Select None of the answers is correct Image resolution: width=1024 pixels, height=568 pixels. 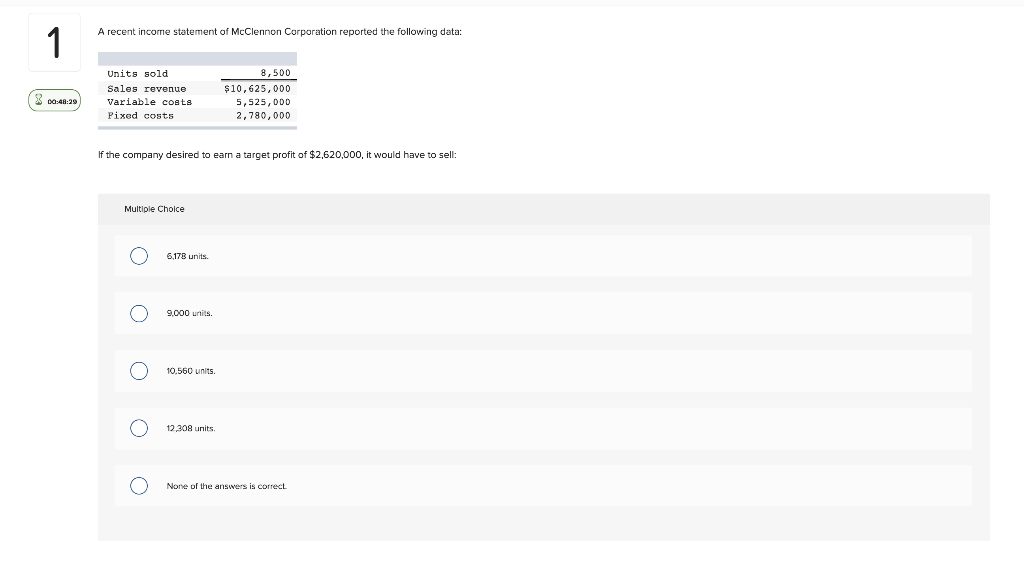tap(138, 486)
